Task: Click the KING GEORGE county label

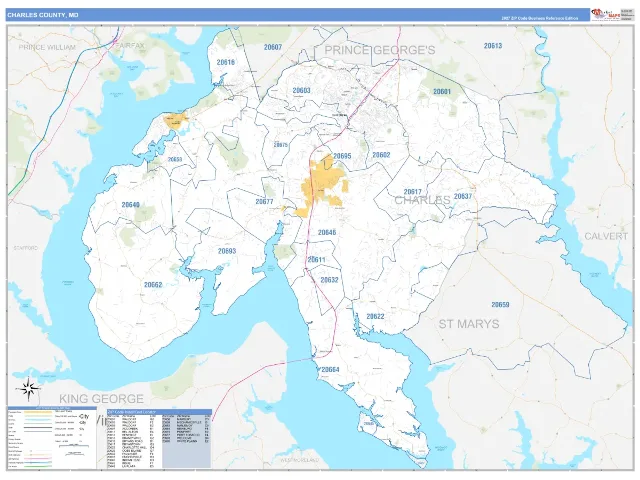Action: (102, 399)
